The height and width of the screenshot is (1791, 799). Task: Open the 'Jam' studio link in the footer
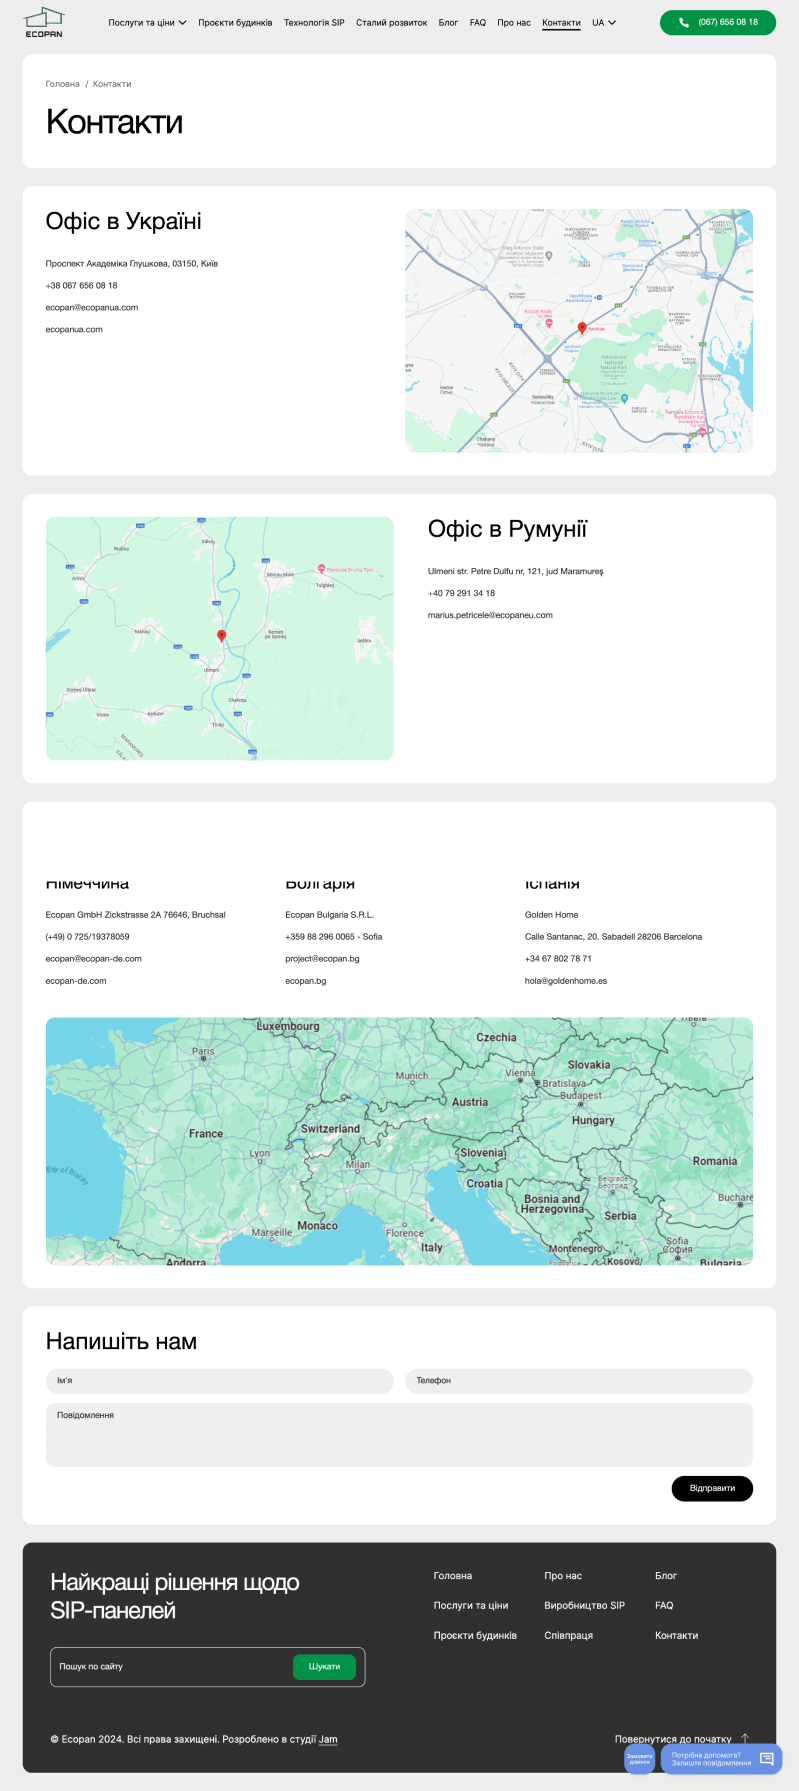[x=328, y=1739]
